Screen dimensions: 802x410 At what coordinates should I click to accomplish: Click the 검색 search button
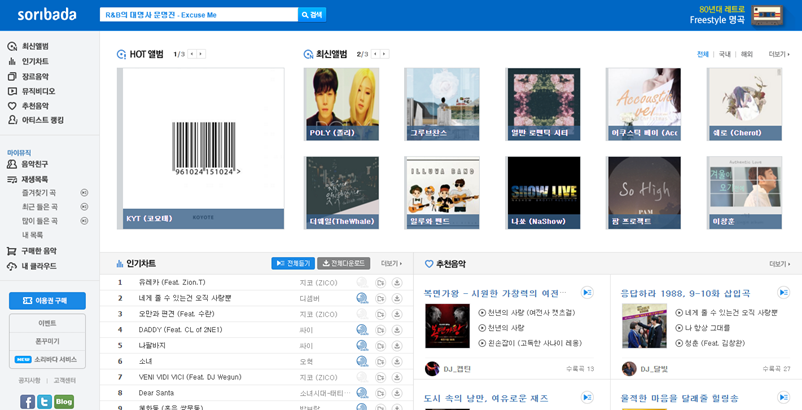coord(312,15)
